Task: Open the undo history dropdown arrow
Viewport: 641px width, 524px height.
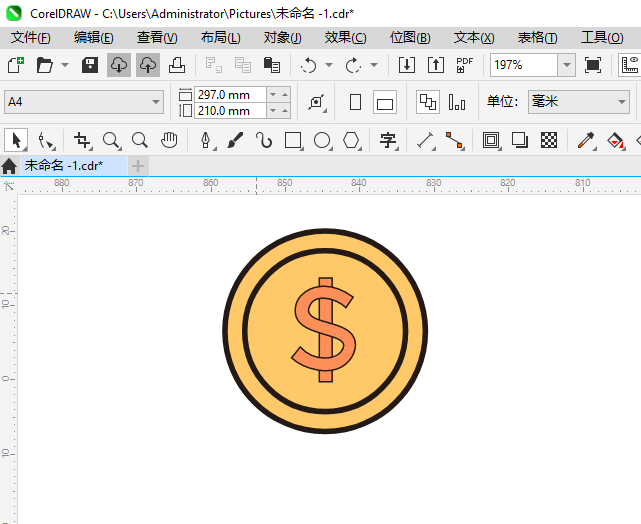Action: 329,65
